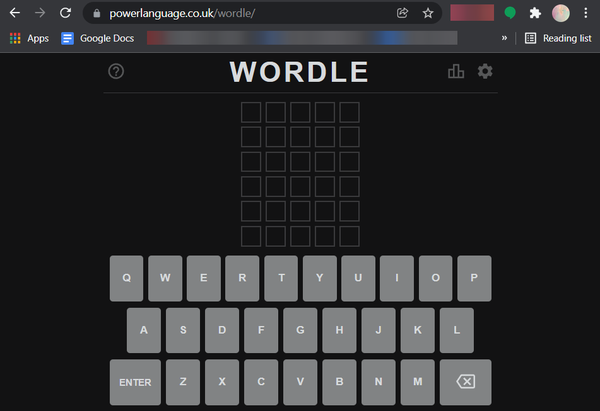Open the Reading list panel
This screenshot has width=600, height=411.
coord(558,38)
